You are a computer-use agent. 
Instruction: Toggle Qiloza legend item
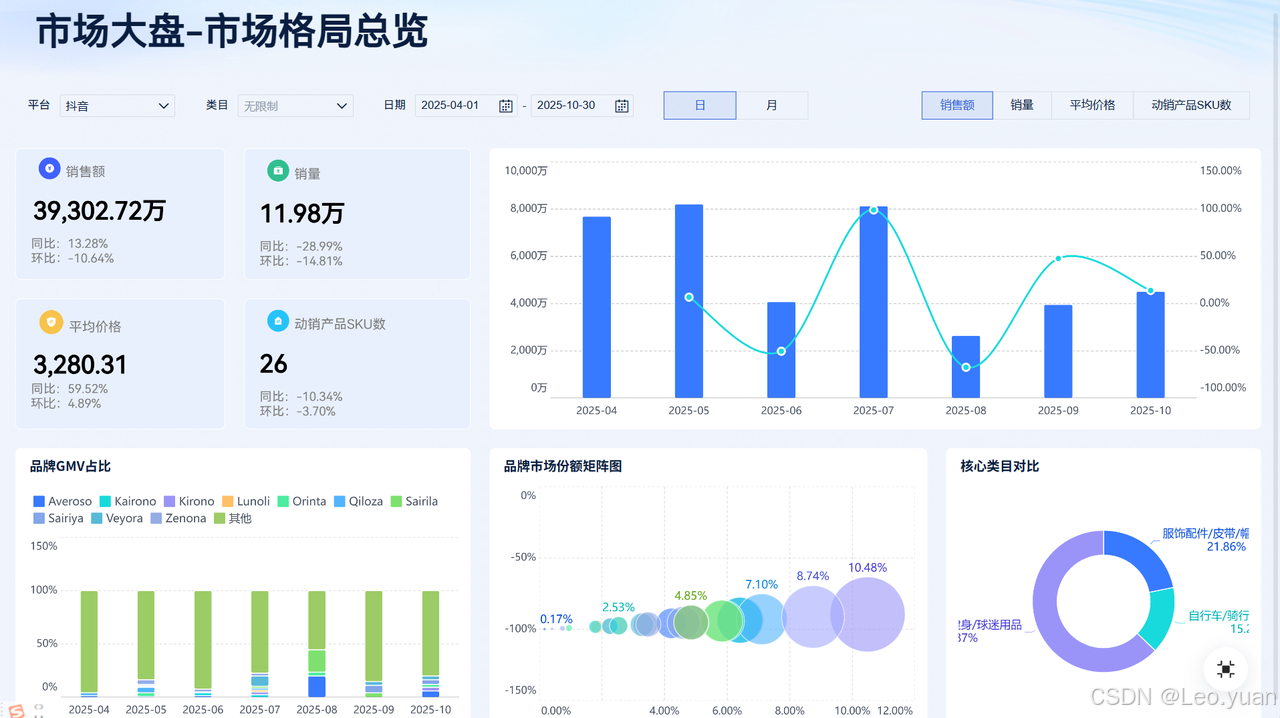coord(358,501)
